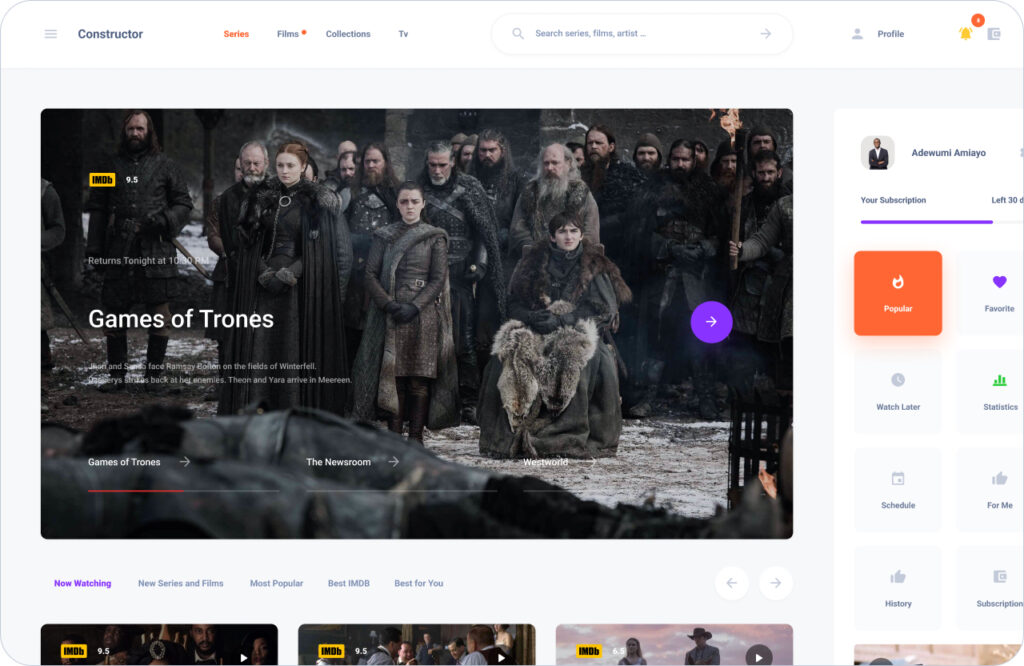
Task: Click the purple arrow button on banner
Action: 711,322
